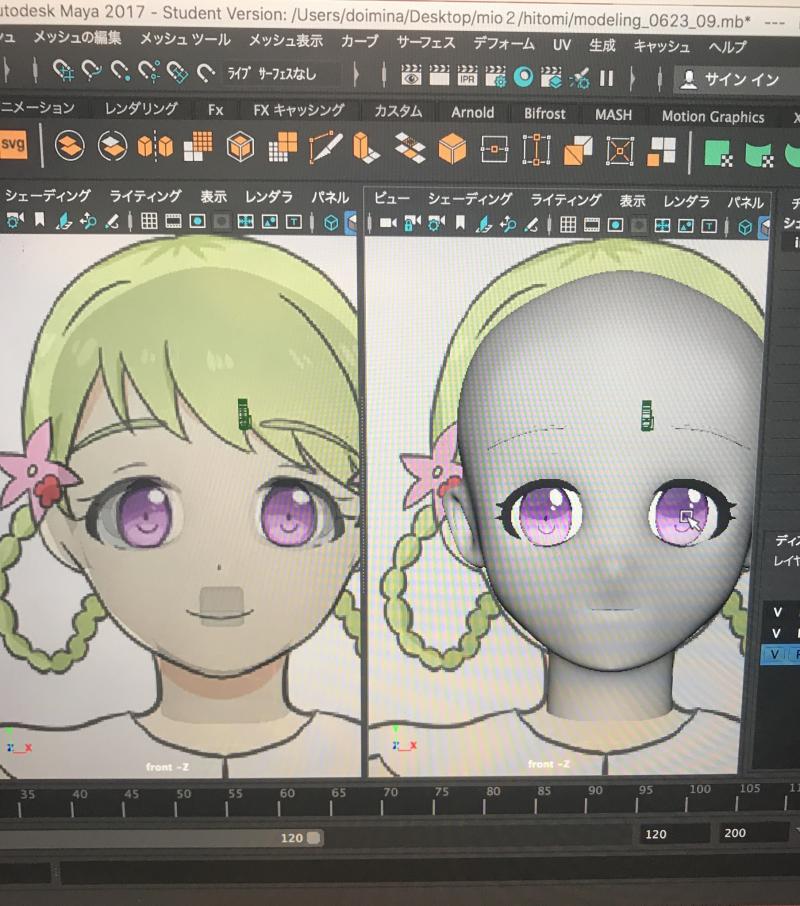
Task: Click the Mirror geometry shelf icon
Action: coord(155,146)
